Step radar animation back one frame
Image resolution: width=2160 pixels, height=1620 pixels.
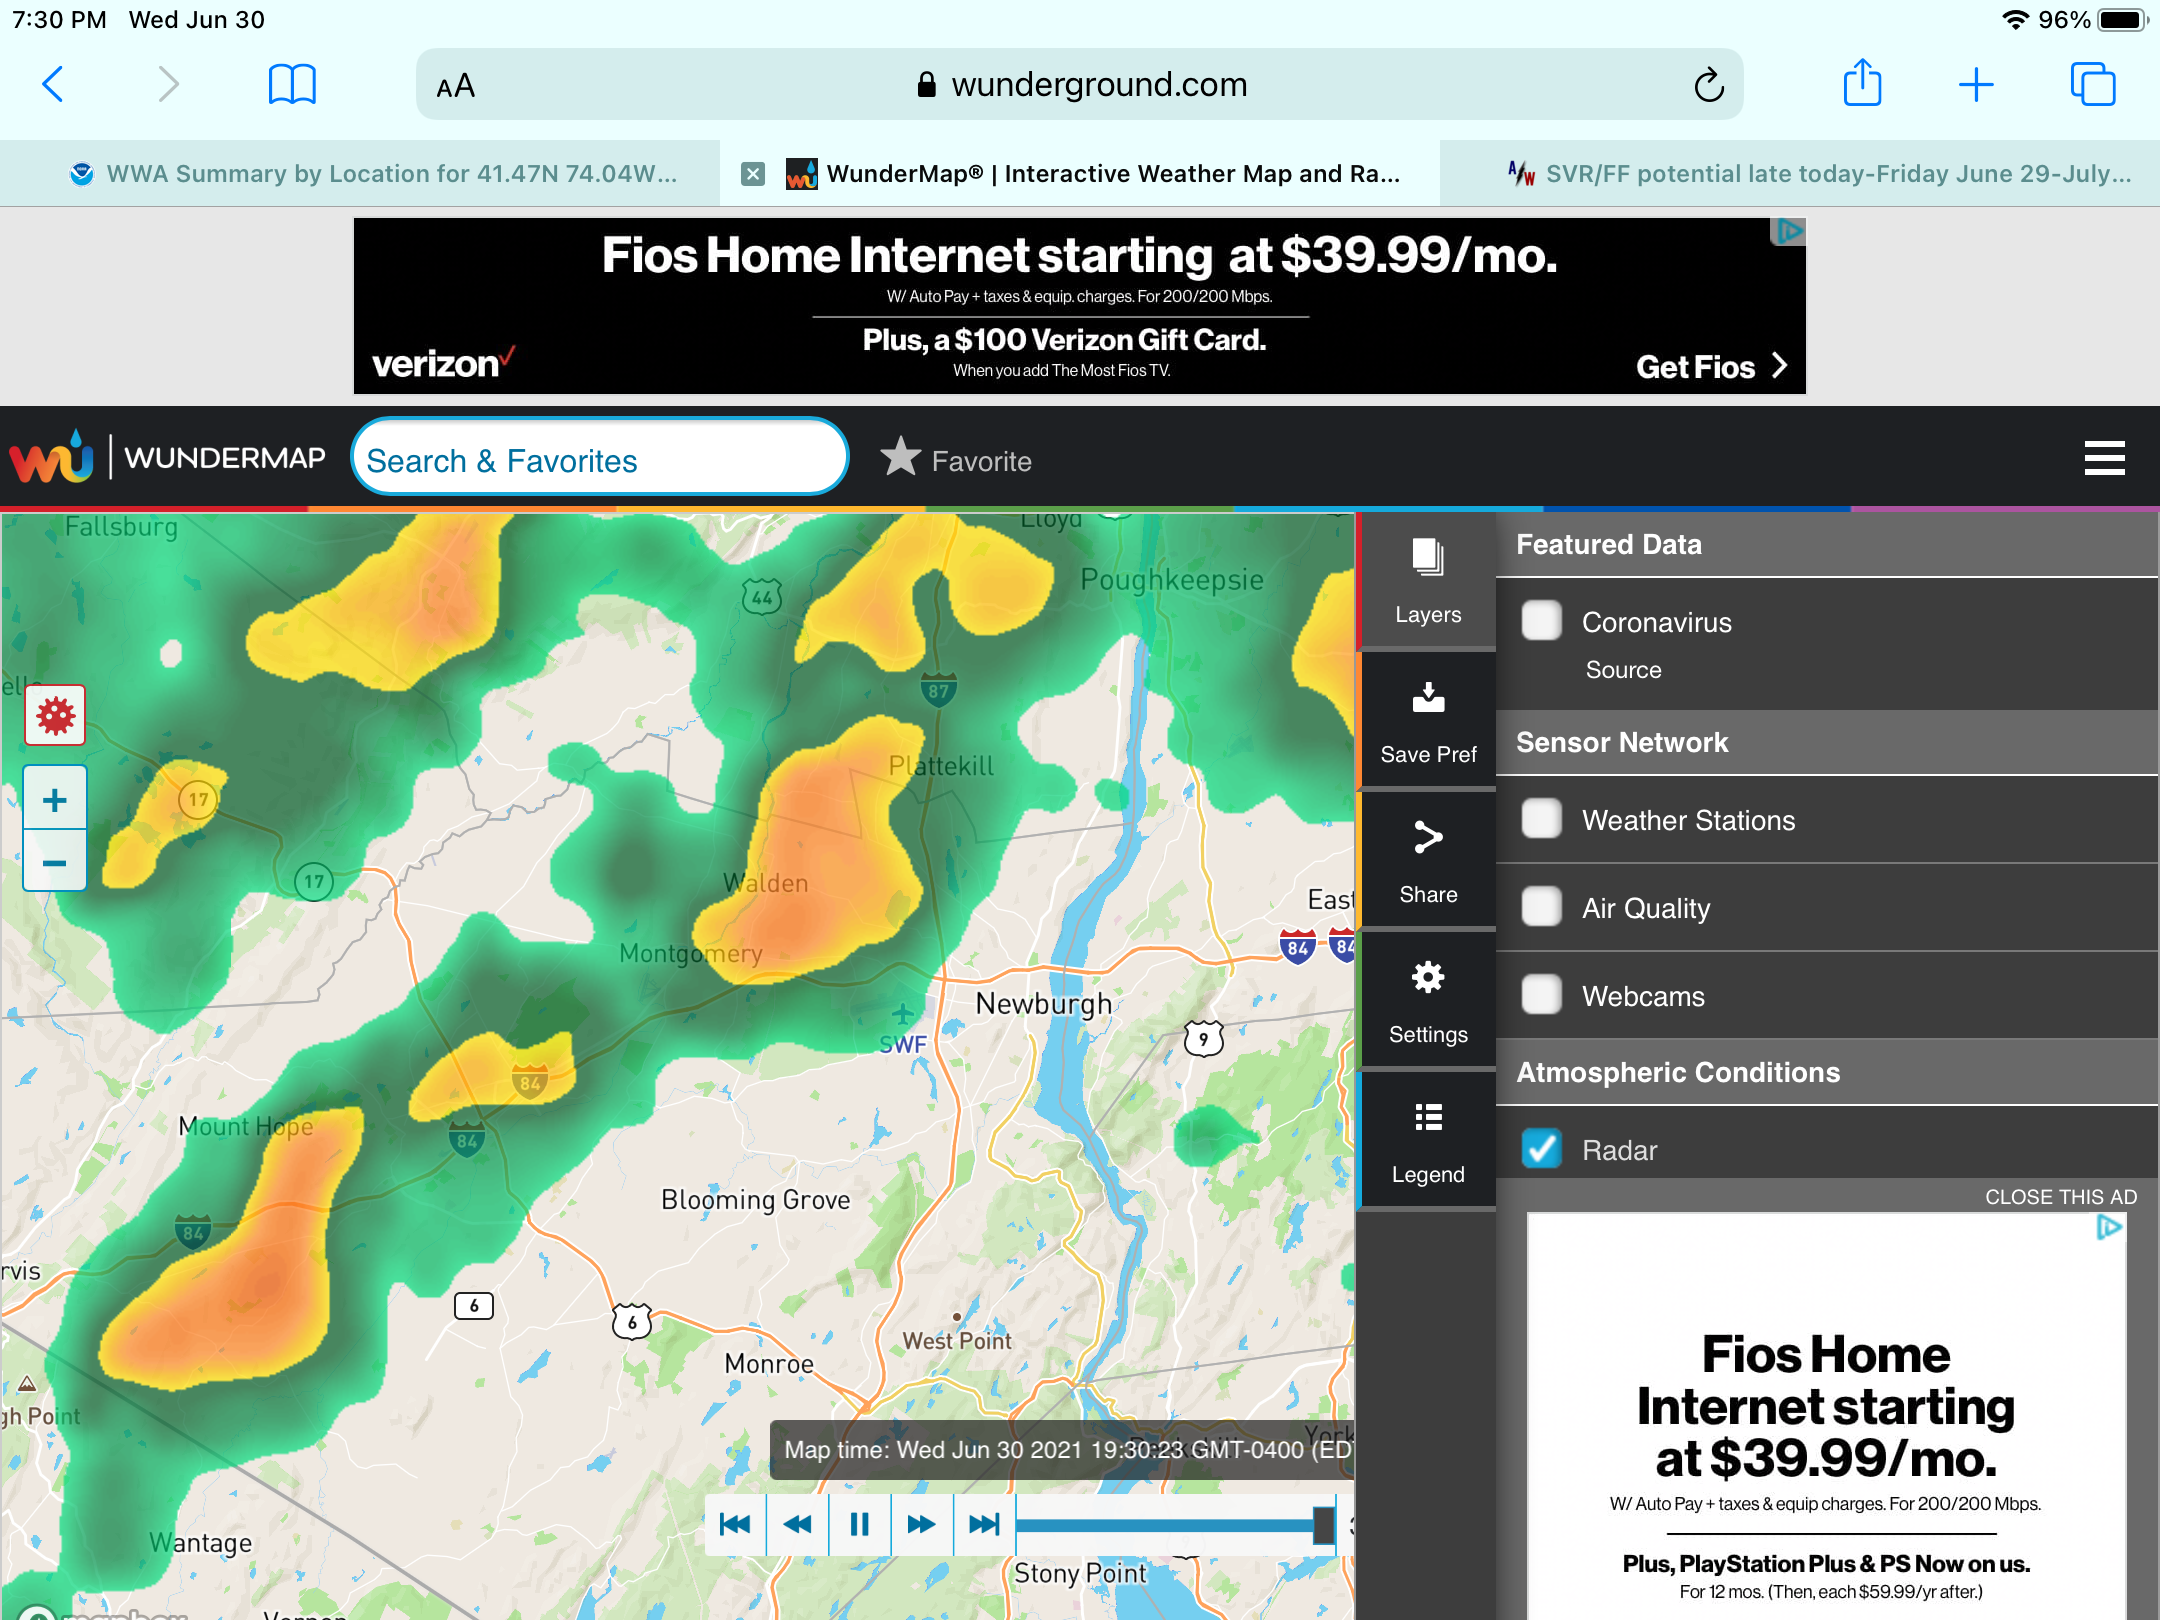pos(797,1524)
